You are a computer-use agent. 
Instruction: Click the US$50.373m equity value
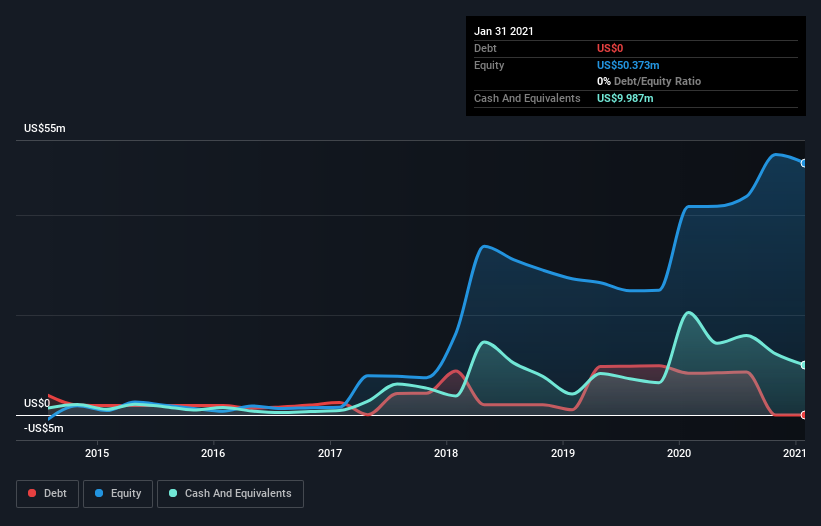(628, 65)
